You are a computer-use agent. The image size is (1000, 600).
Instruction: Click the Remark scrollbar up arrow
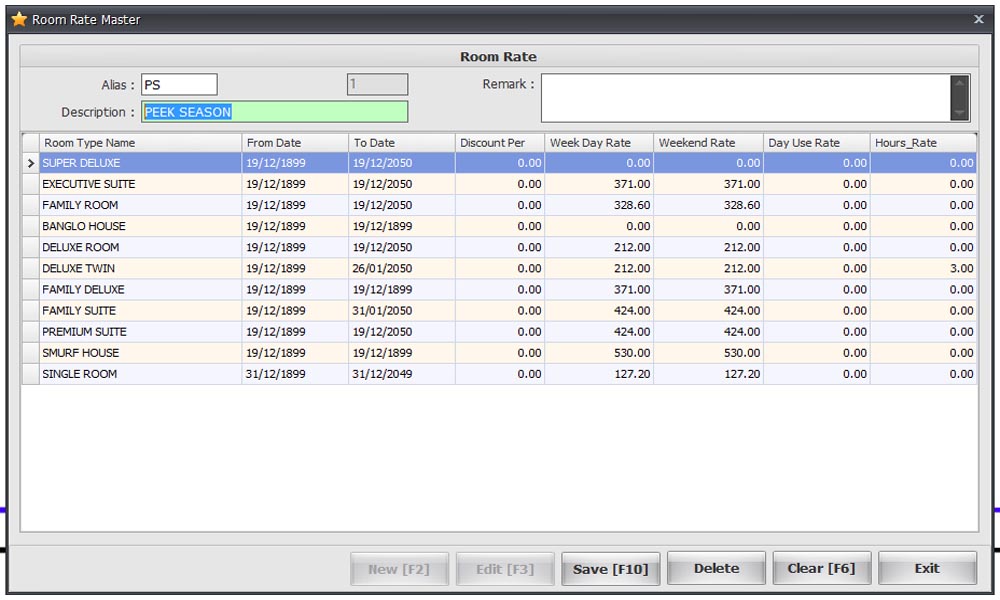point(960,82)
